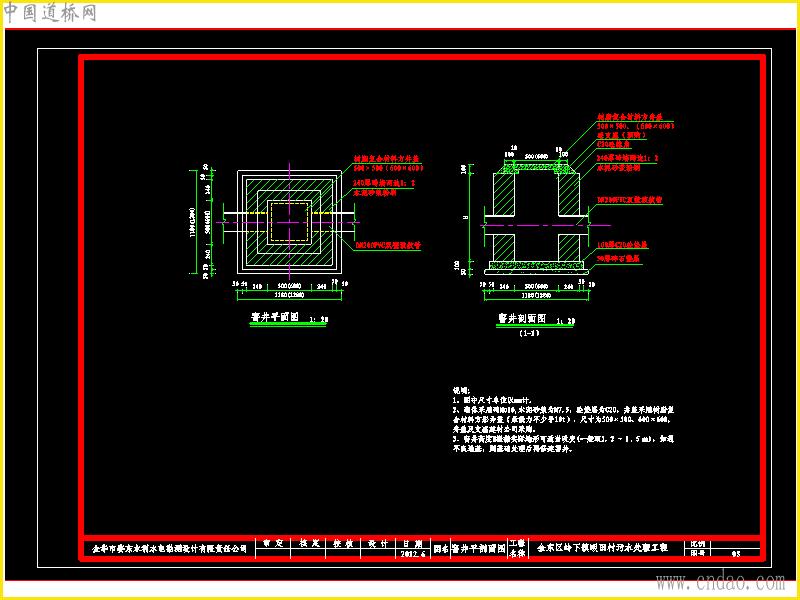Select the yellow dashed square in plan view
The height and width of the screenshot is (600, 800).
point(290,221)
